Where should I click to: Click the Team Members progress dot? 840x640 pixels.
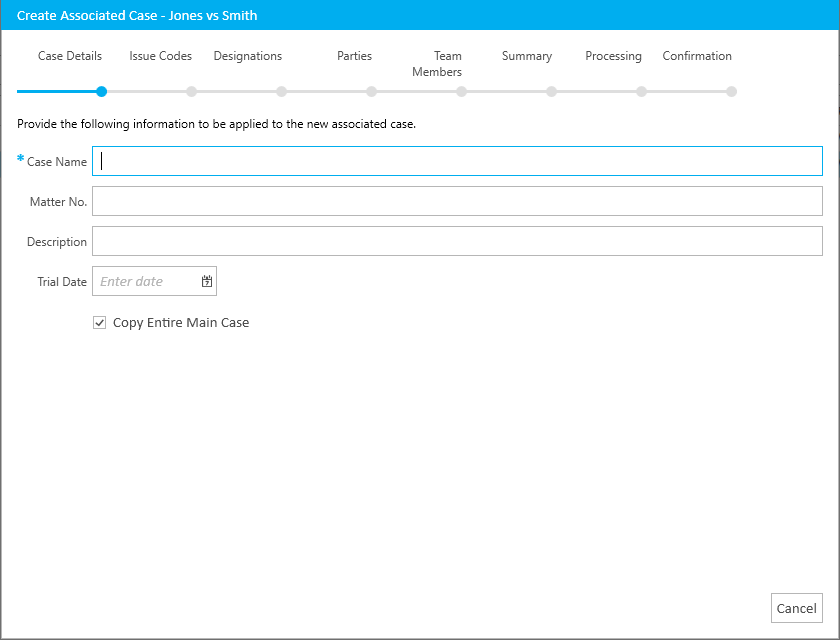click(461, 92)
